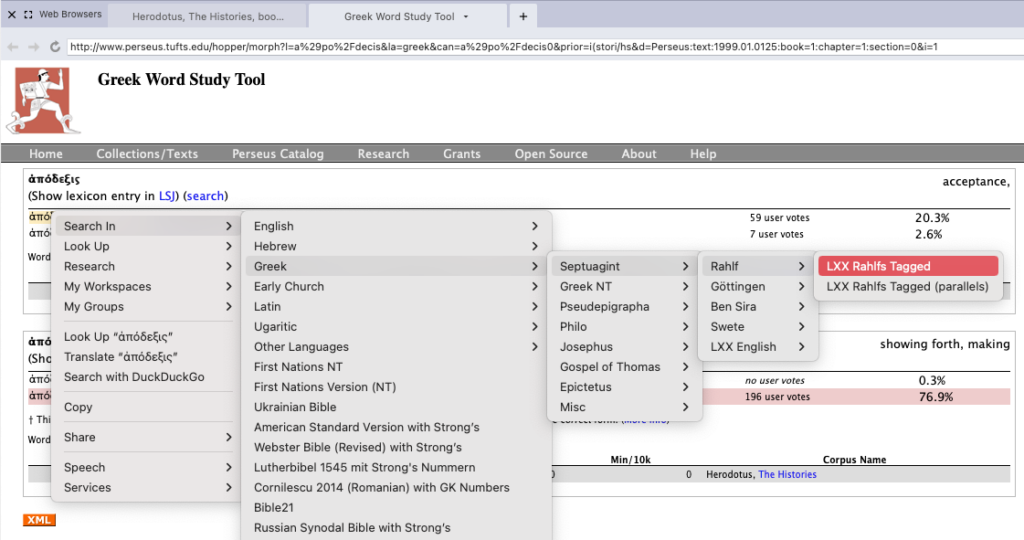Select LXX Rahlfs Tagged menu entry
This screenshot has height=540, width=1024.
pyautogui.click(x=908, y=266)
